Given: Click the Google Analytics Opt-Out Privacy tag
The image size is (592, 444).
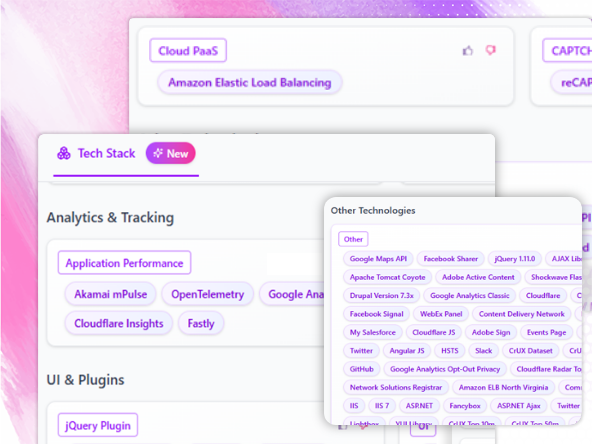Looking at the screenshot, I should (445, 369).
